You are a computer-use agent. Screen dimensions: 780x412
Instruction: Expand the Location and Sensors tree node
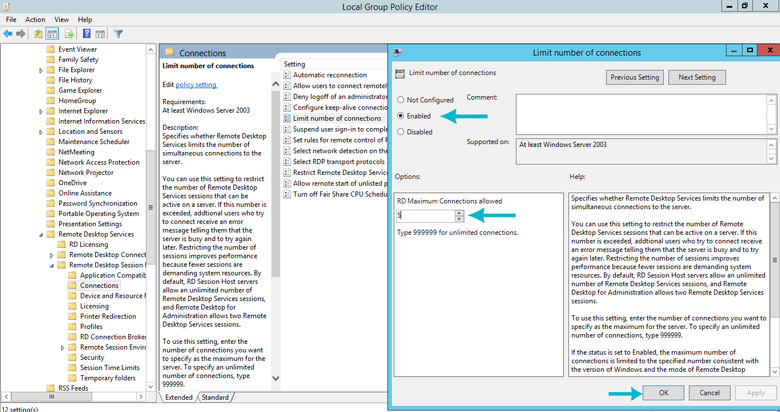click(x=41, y=132)
